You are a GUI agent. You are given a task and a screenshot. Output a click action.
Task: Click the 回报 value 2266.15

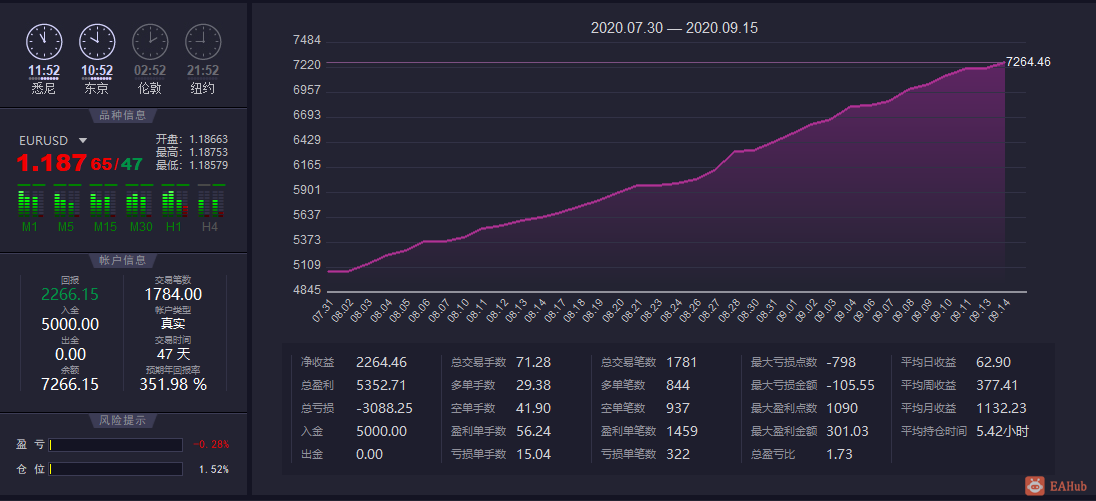(70, 294)
